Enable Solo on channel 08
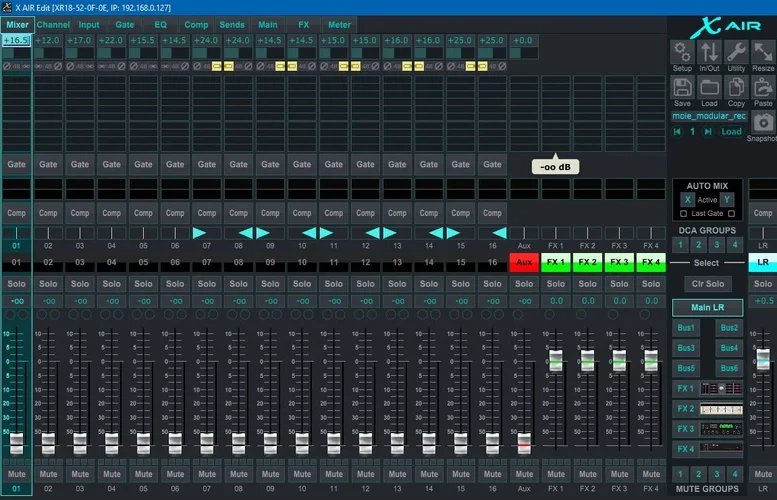Image resolution: width=777 pixels, height=500 pixels. (239, 284)
